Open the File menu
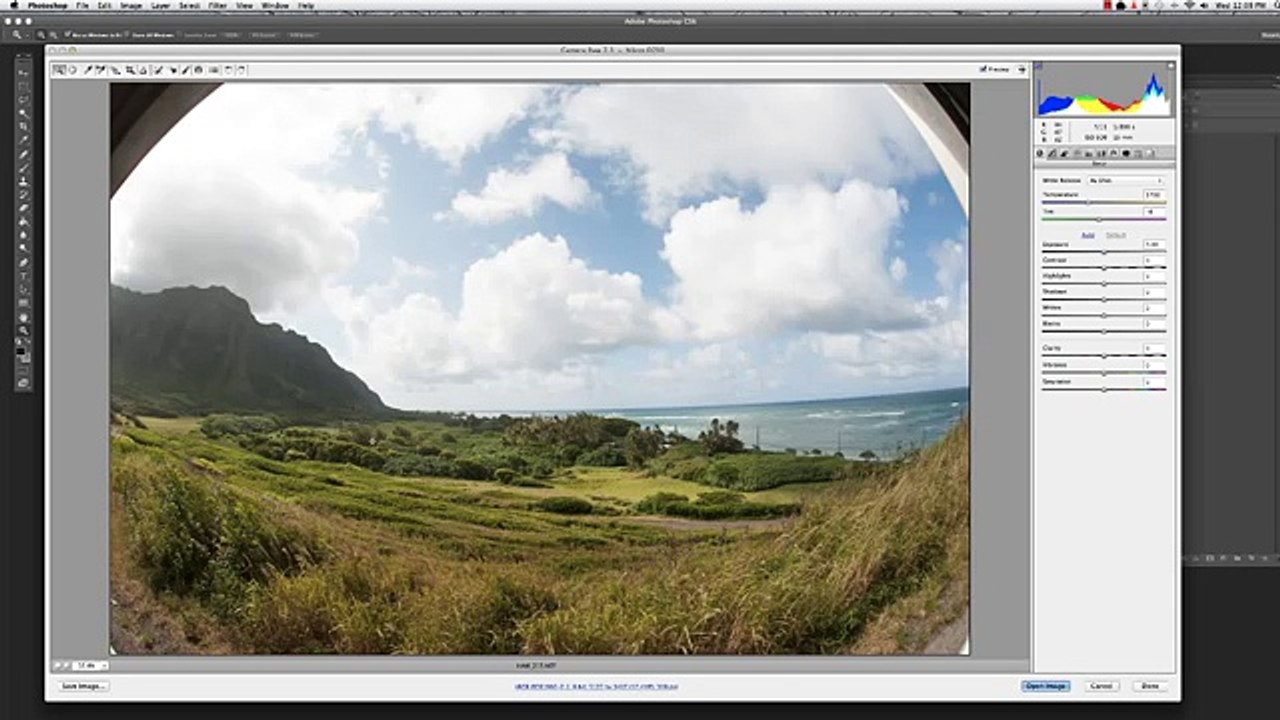 tap(82, 5)
